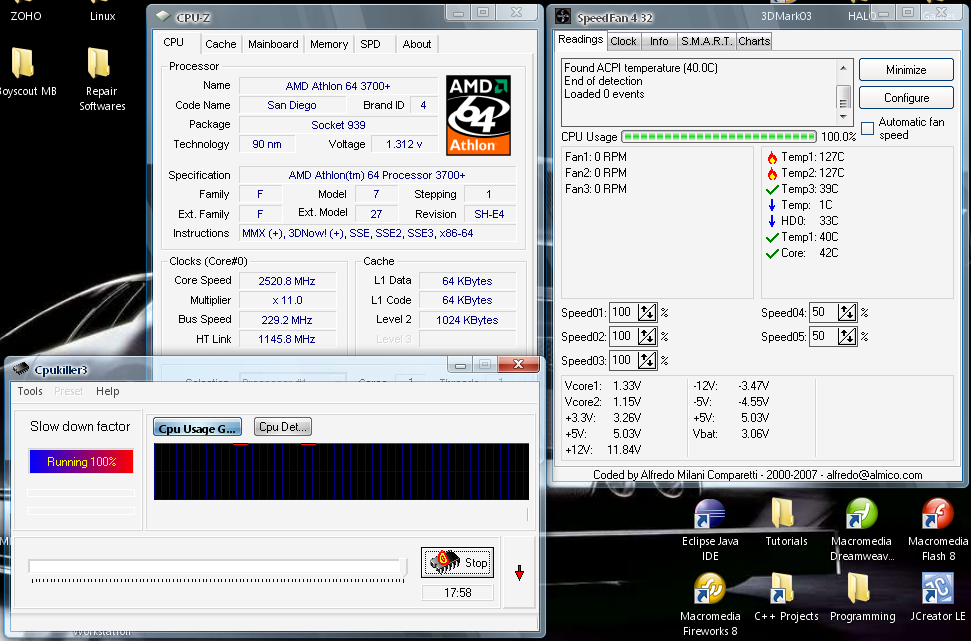Open the Eclipse Java IDE shortcut
The width and height of the screenshot is (971, 641).
coord(710,530)
